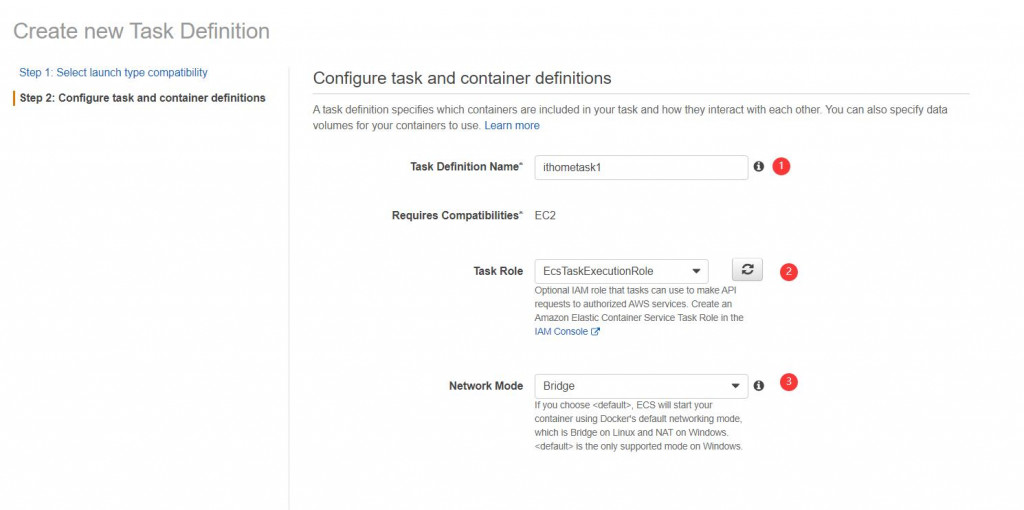The image size is (1024, 510).
Task: Click the EC2 compatibility value
Action: [546, 215]
